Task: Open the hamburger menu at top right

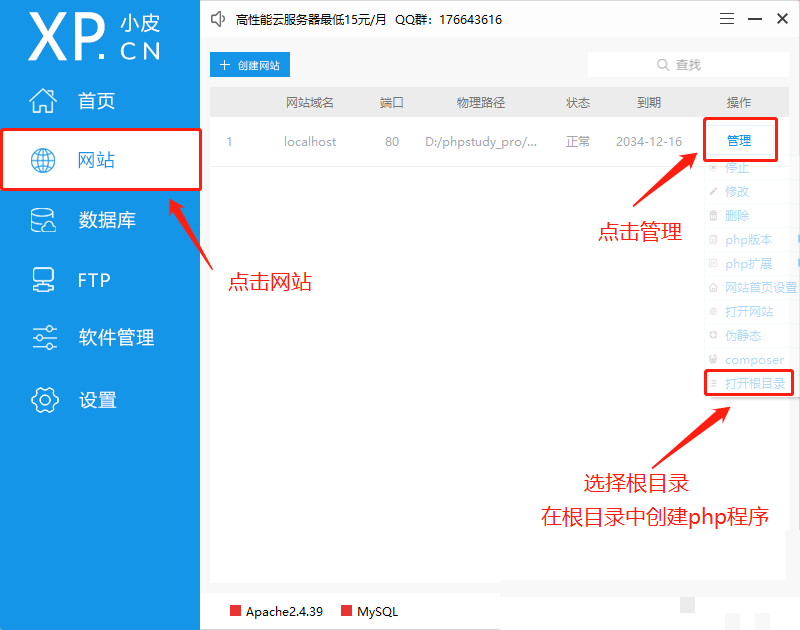Action: pyautogui.click(x=728, y=18)
